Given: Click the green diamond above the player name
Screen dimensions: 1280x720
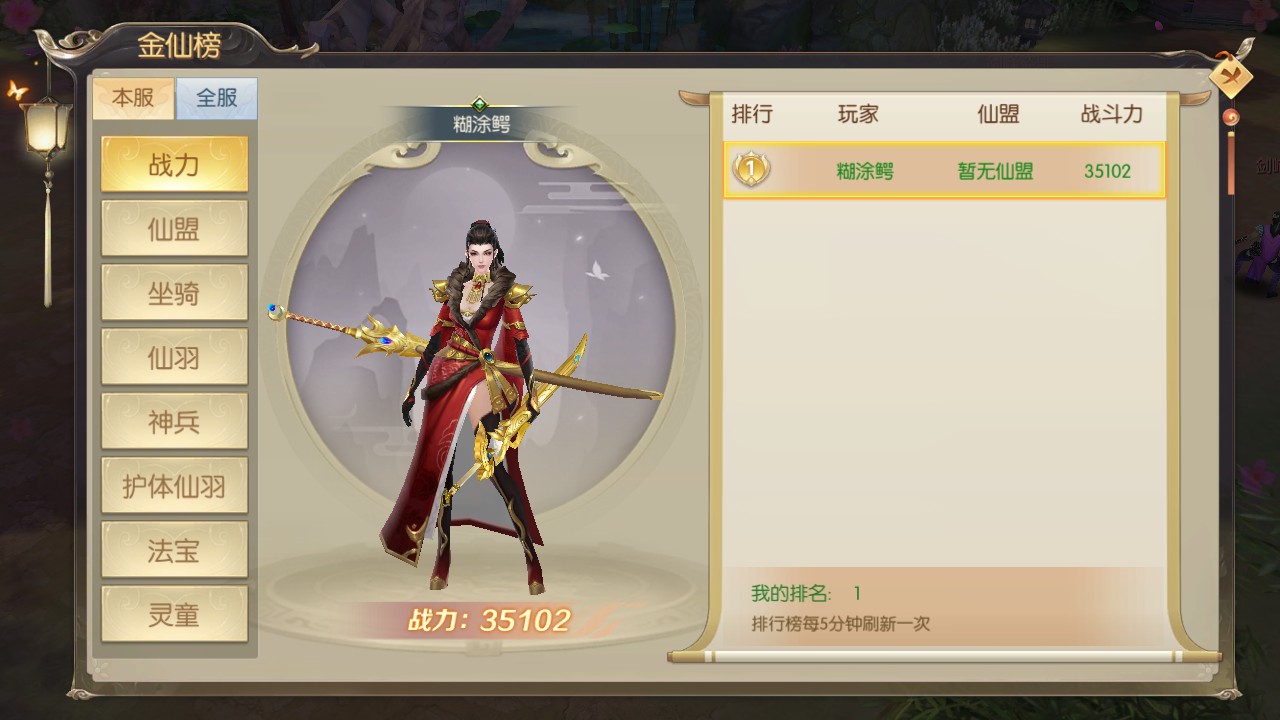Looking at the screenshot, I should [479, 103].
